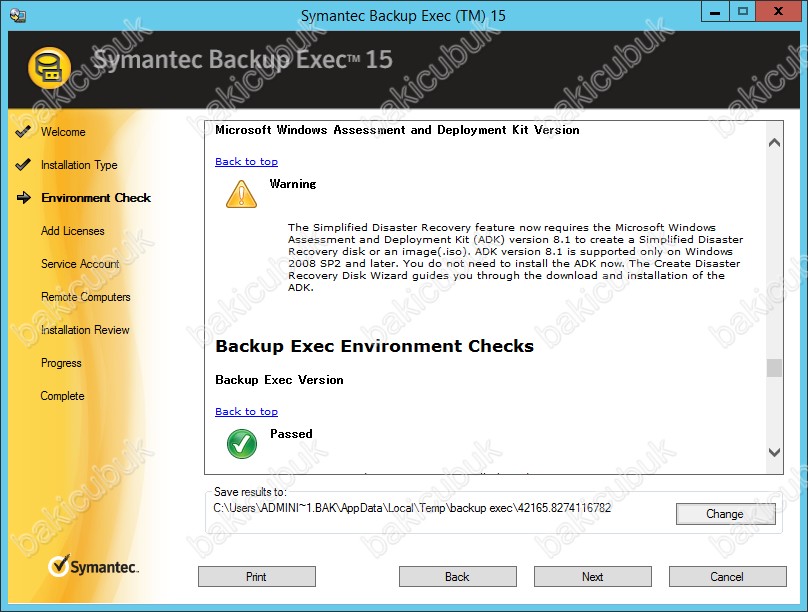Click the yellow warning triangle icon
Screen dimensions: 808x612
pyautogui.click(x=241, y=194)
